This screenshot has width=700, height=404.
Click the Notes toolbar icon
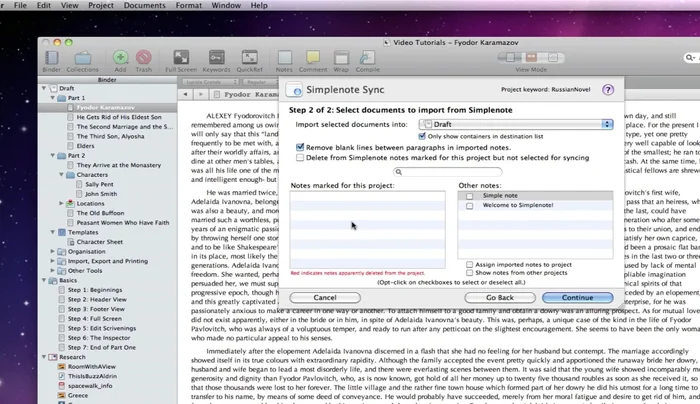point(284,58)
